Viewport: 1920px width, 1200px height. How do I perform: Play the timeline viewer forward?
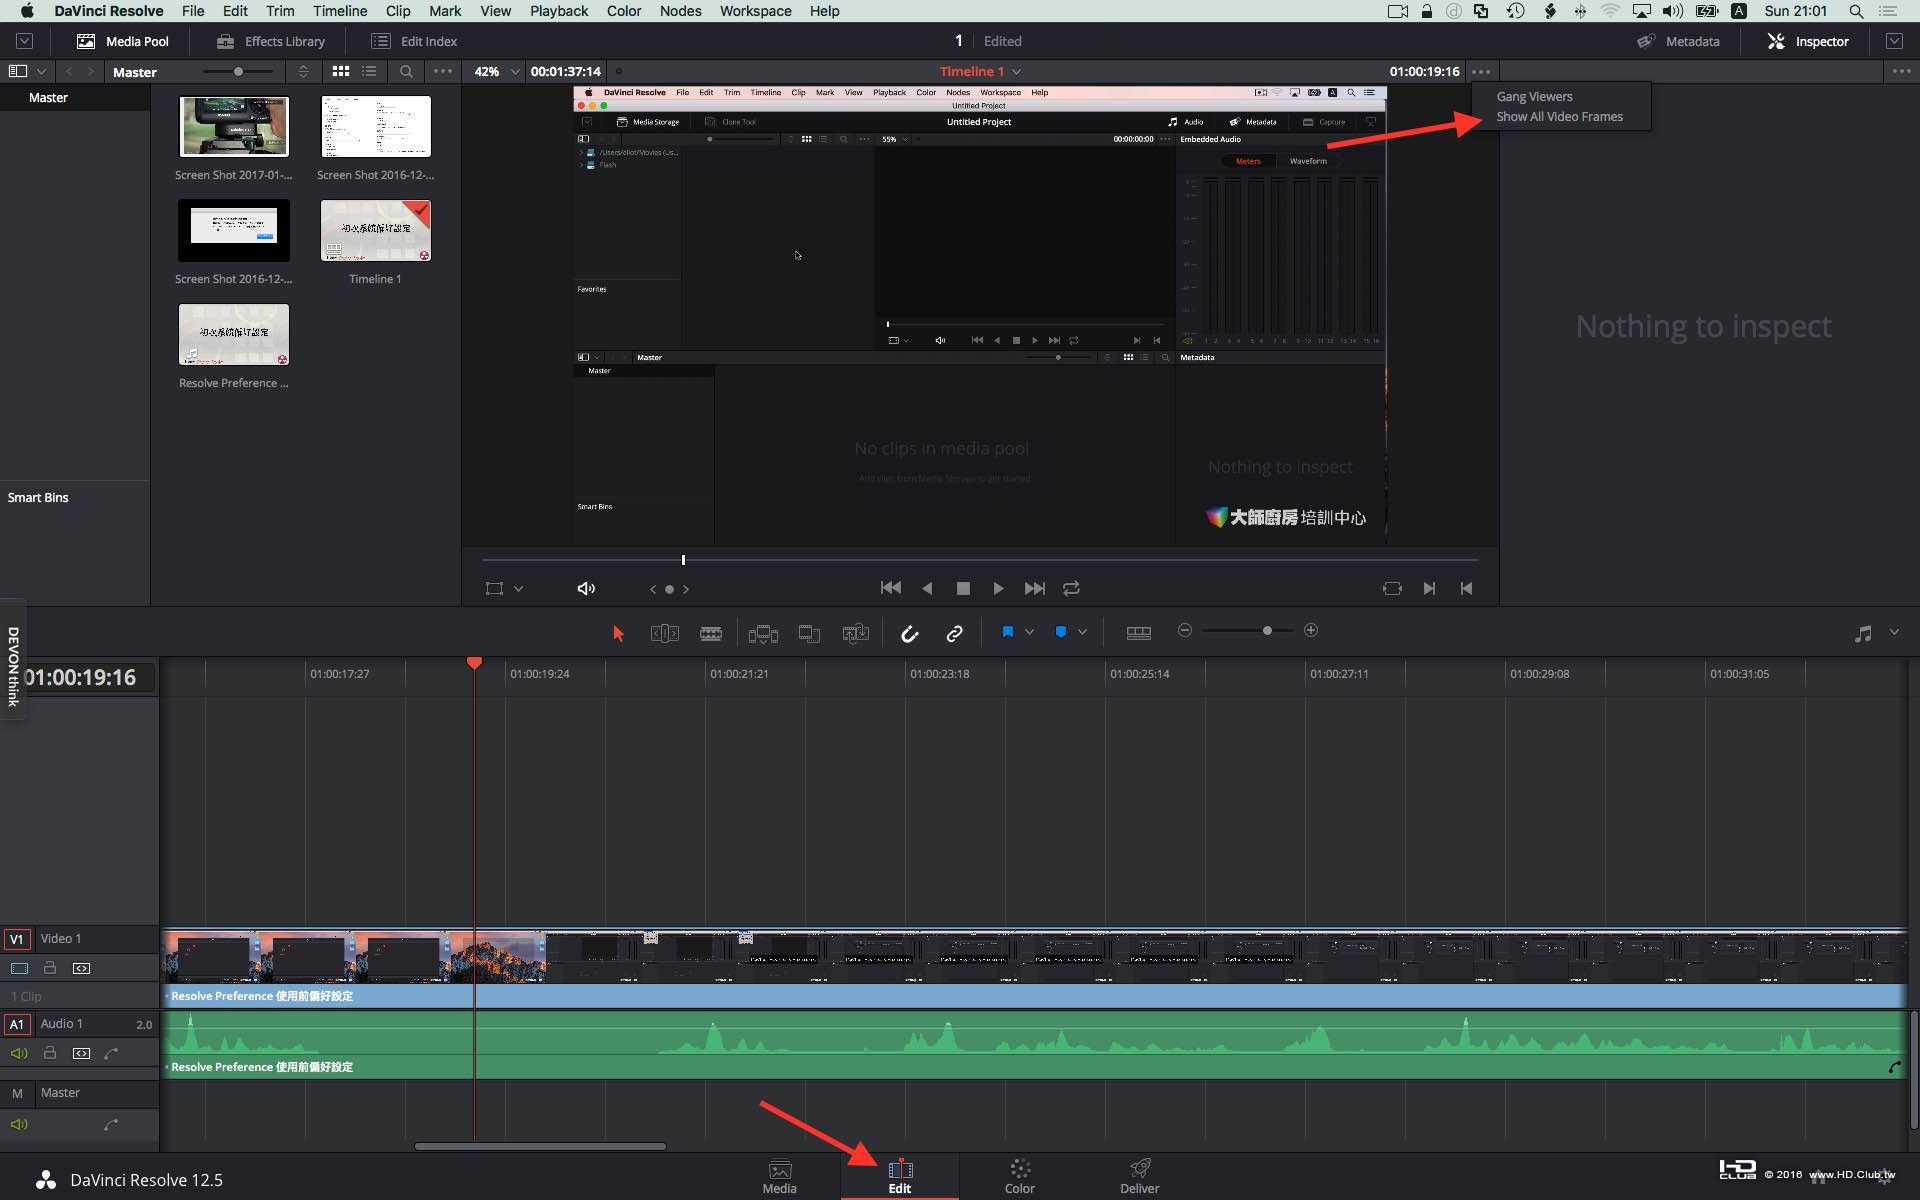point(997,589)
